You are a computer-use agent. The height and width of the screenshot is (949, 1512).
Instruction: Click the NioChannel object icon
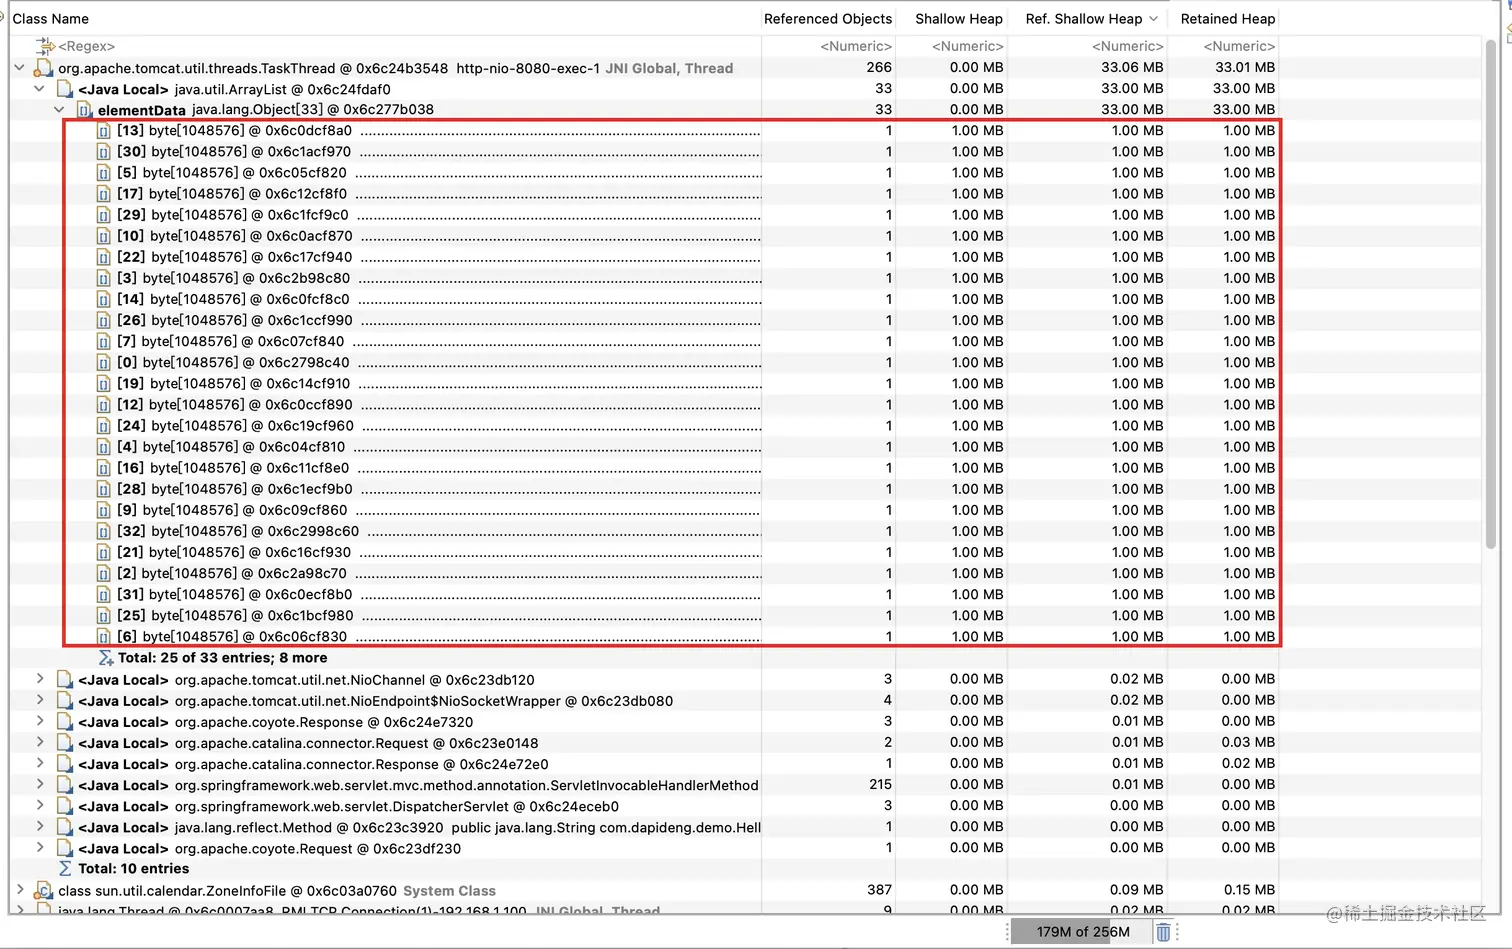coord(65,679)
